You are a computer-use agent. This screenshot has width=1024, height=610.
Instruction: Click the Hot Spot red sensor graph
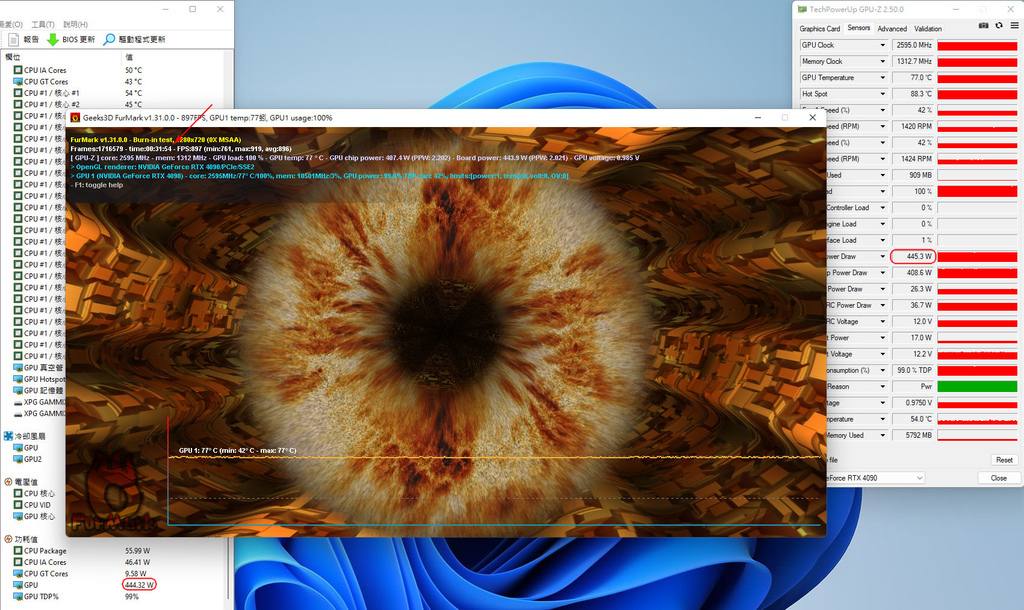click(977, 94)
